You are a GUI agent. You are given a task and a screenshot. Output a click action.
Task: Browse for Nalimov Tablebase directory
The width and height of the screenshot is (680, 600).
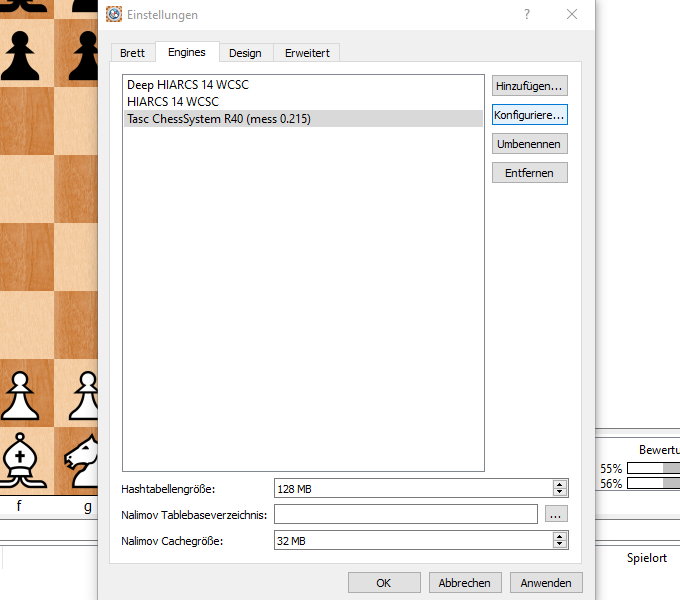point(556,514)
